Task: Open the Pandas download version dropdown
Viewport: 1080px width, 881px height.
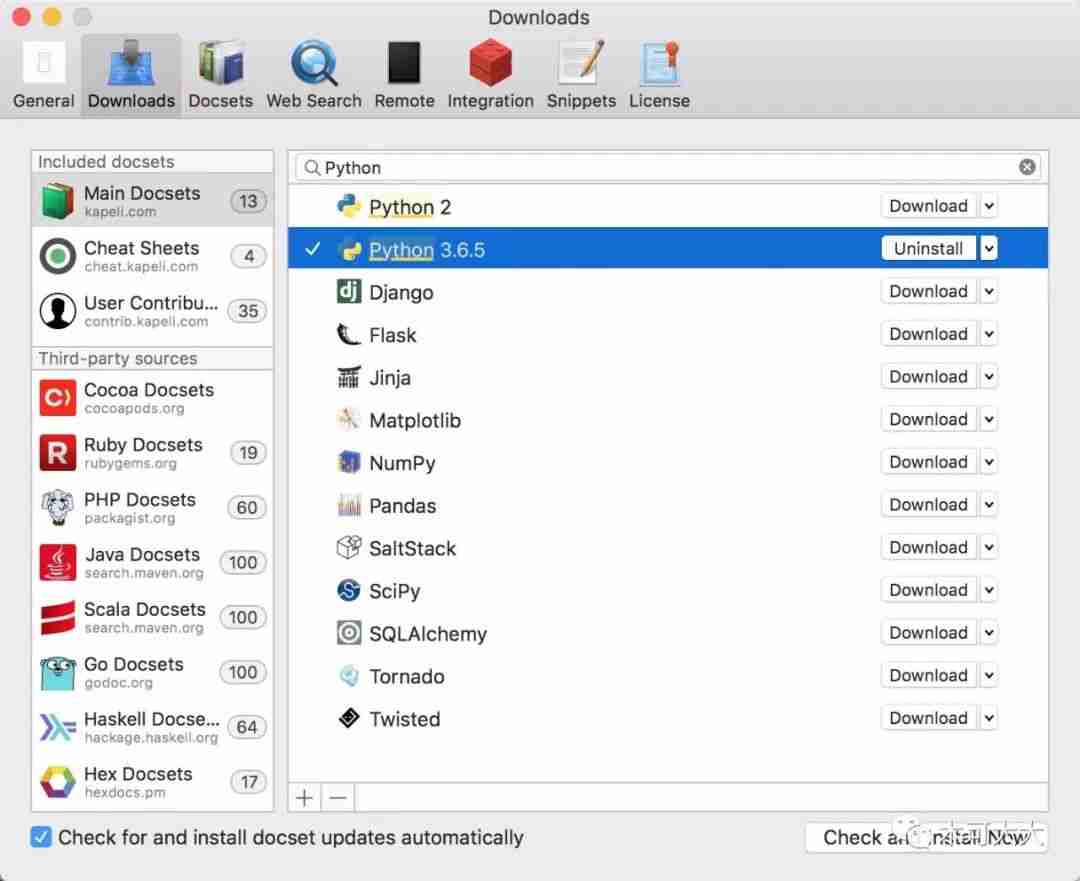Action: pyautogui.click(x=988, y=505)
